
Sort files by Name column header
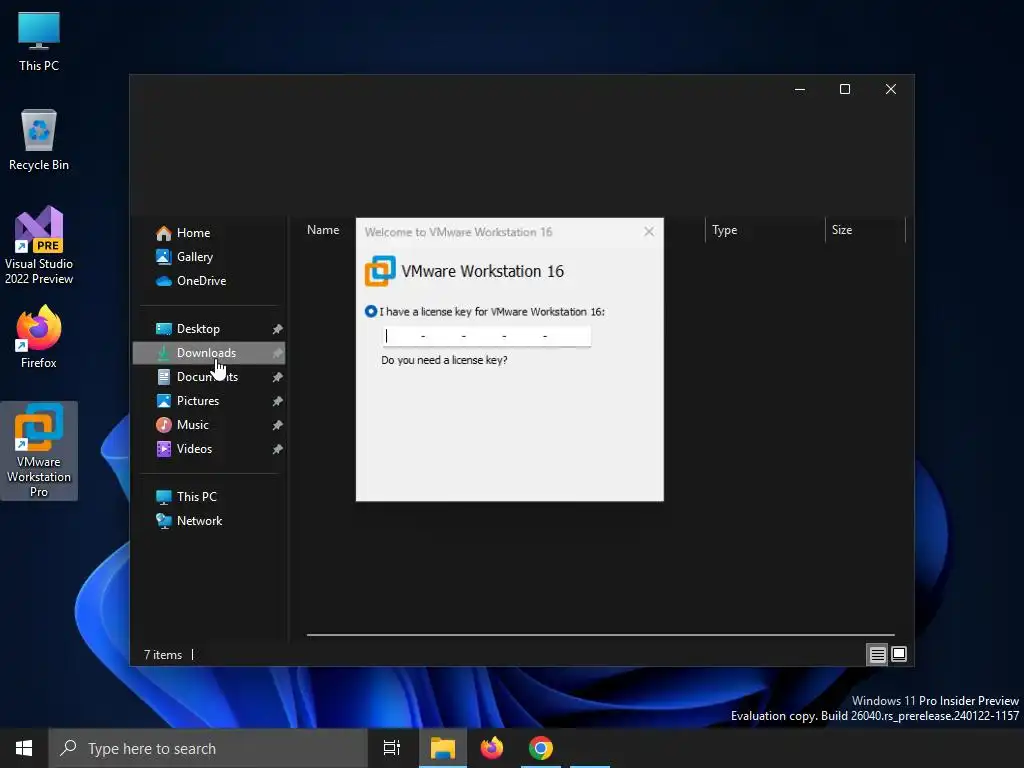[323, 230]
